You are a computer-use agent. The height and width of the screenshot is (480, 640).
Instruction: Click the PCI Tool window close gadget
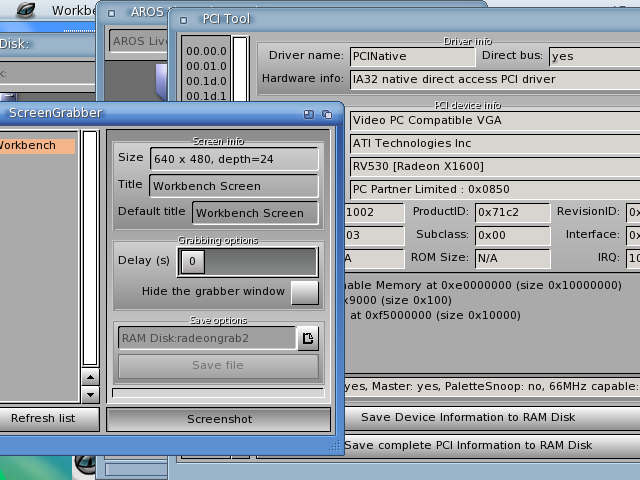coord(183,20)
